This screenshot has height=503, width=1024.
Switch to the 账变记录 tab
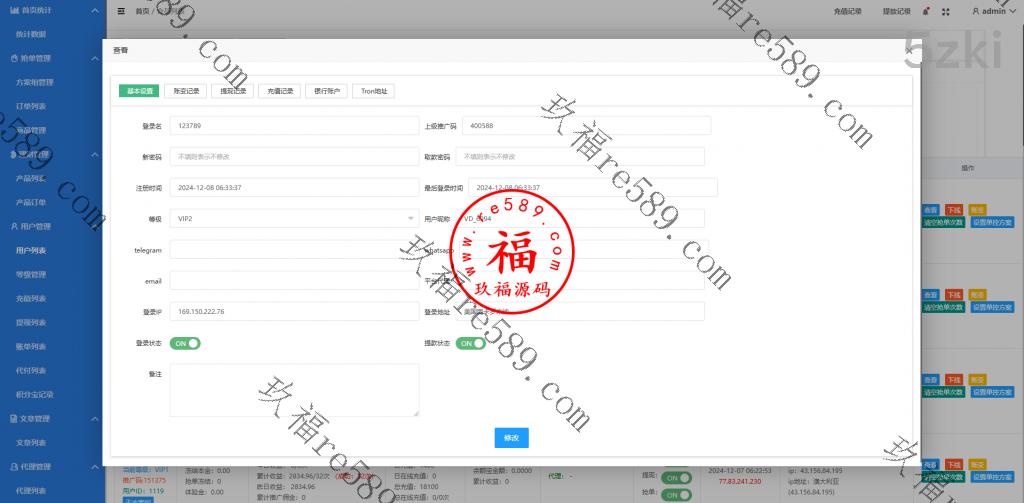[x=185, y=91]
